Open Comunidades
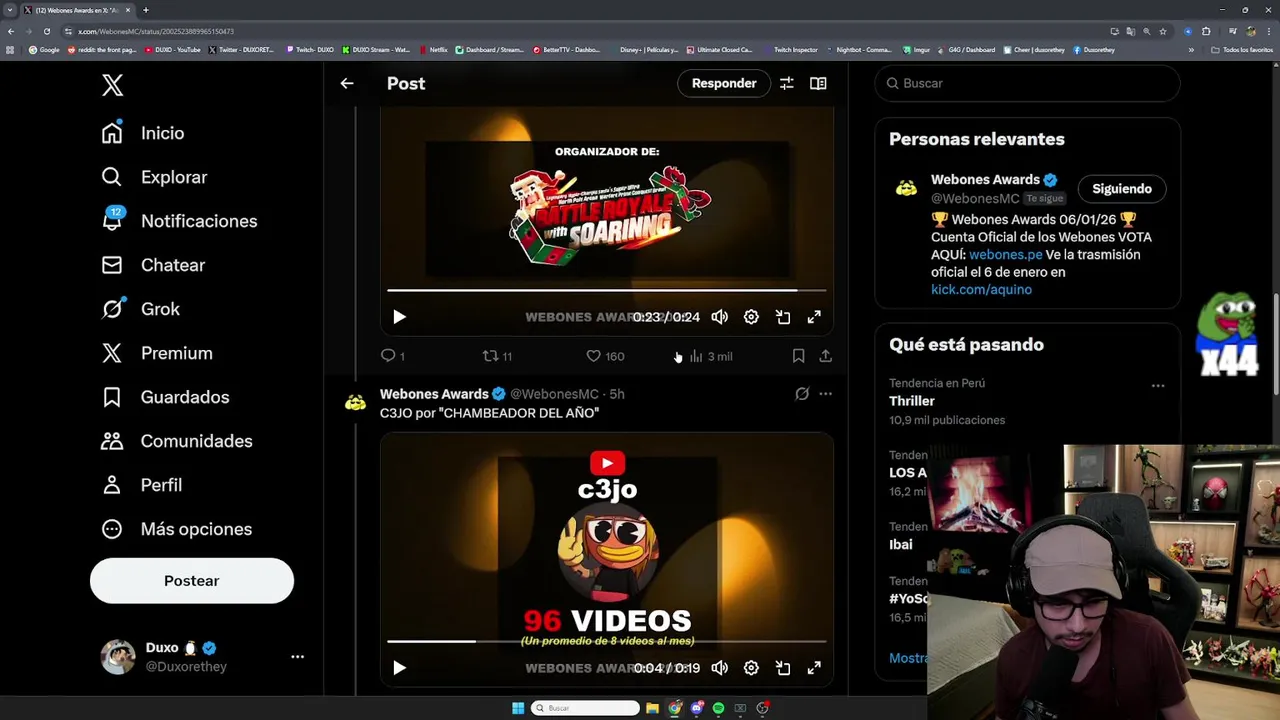Viewport: 1280px width, 720px height. [177, 441]
